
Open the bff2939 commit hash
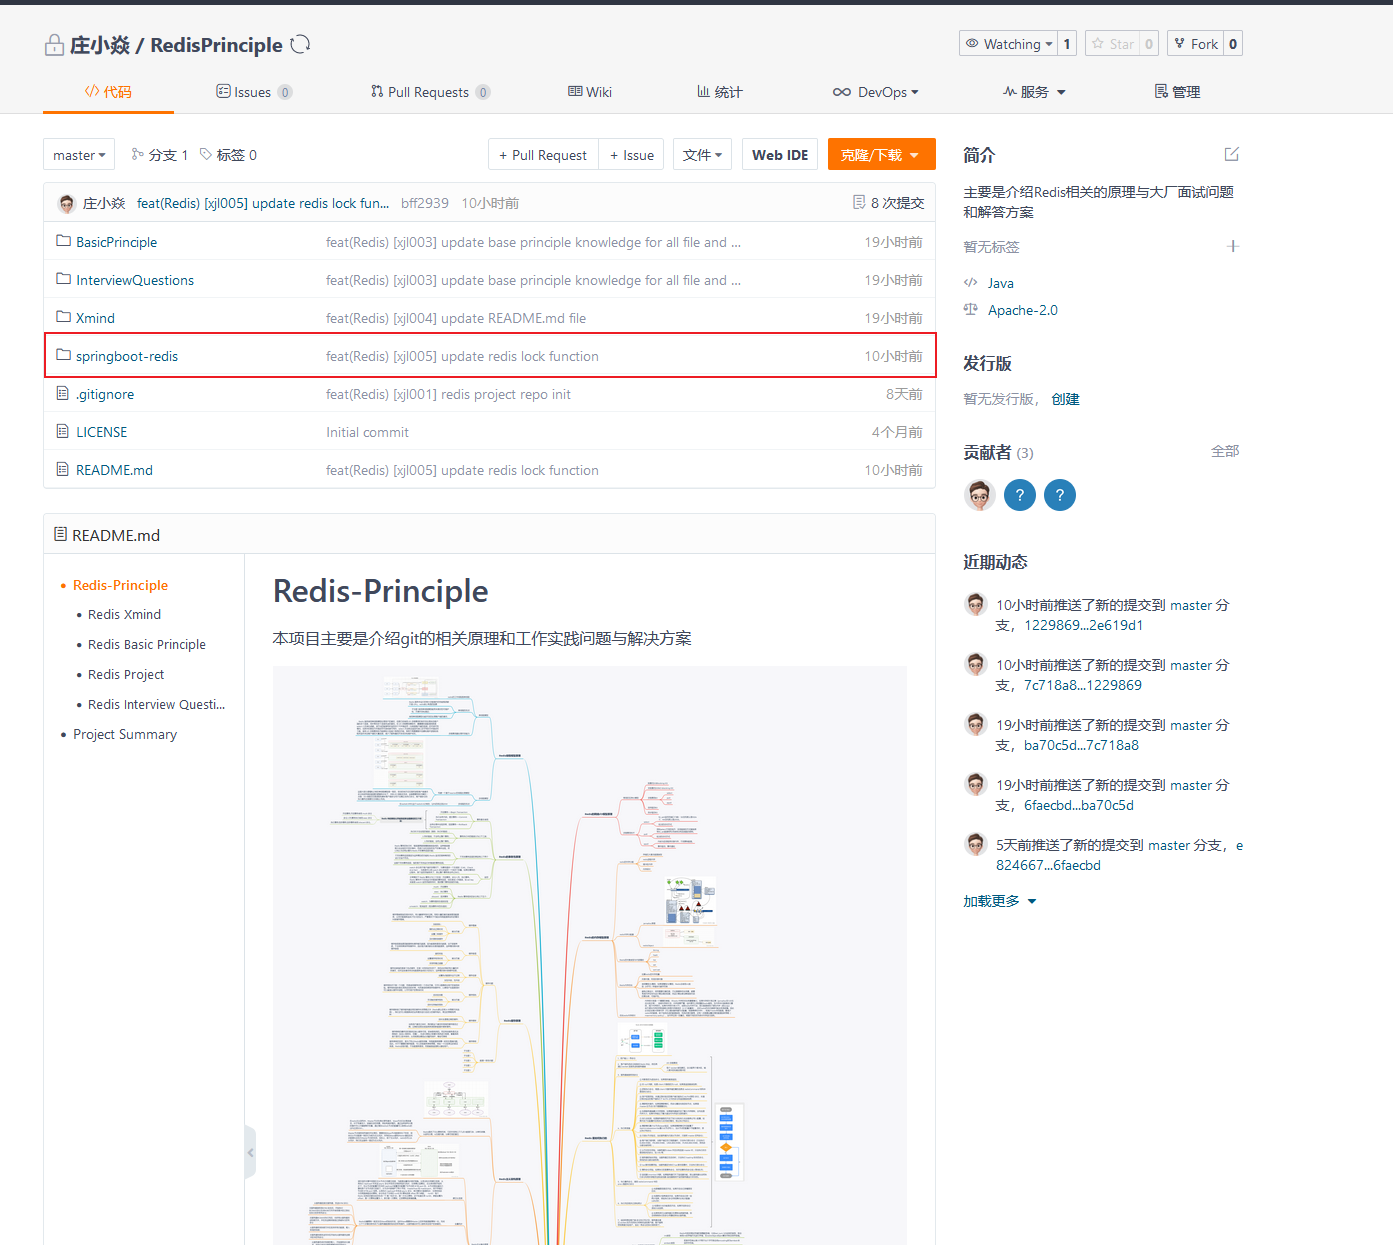tap(425, 203)
